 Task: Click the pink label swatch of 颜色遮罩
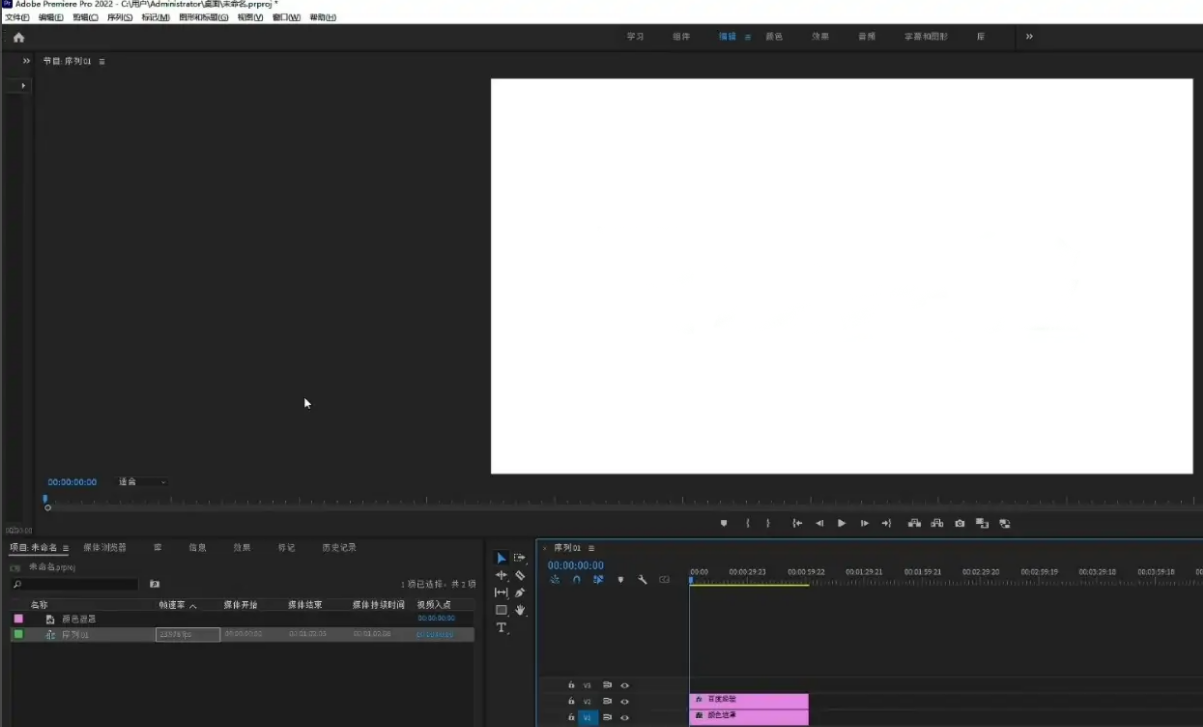pyautogui.click(x=18, y=619)
